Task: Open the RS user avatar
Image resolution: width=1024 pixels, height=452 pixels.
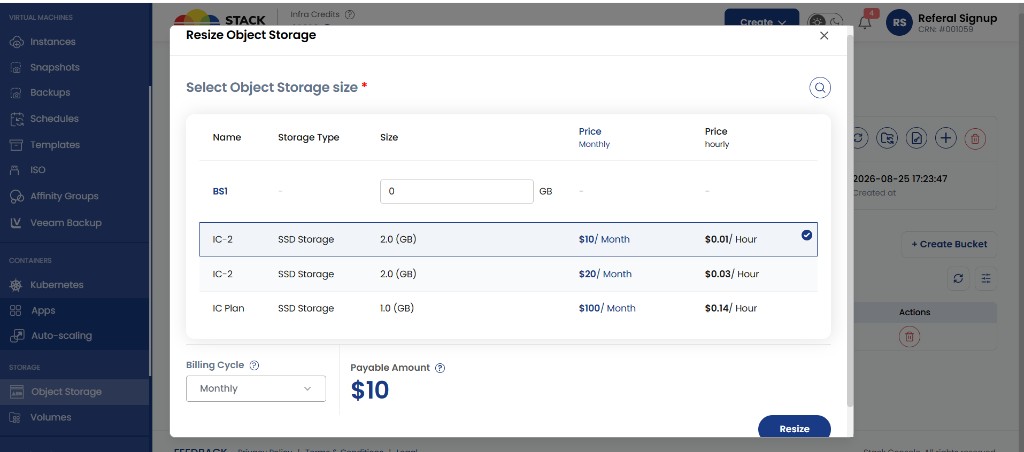Action: (899, 23)
